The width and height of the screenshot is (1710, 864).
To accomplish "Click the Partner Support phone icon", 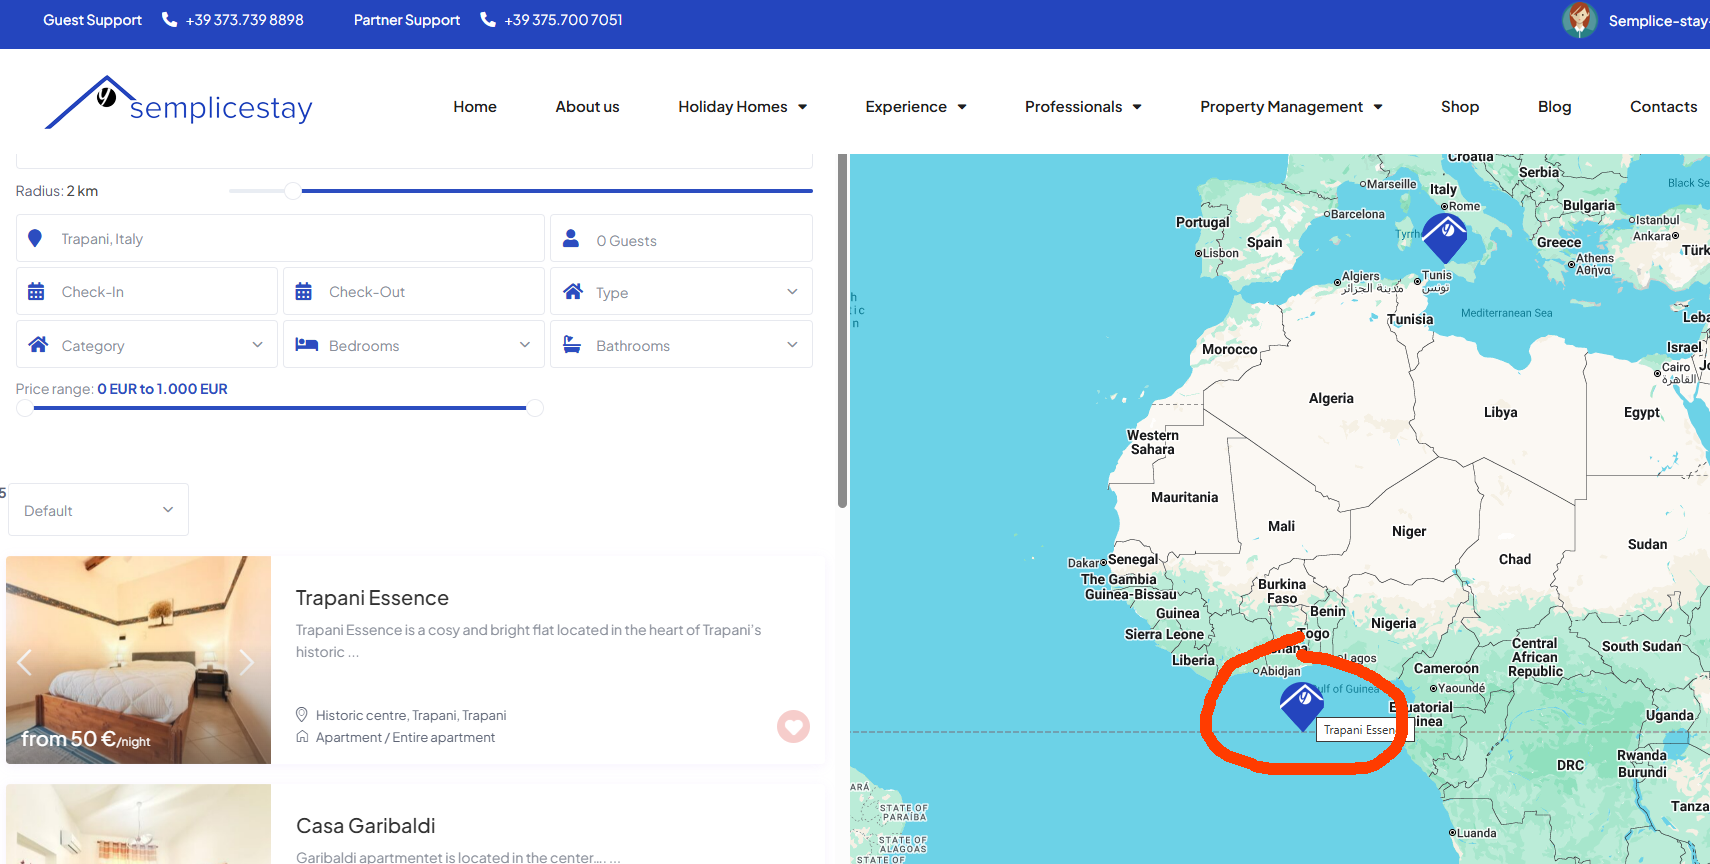I will click(x=488, y=20).
